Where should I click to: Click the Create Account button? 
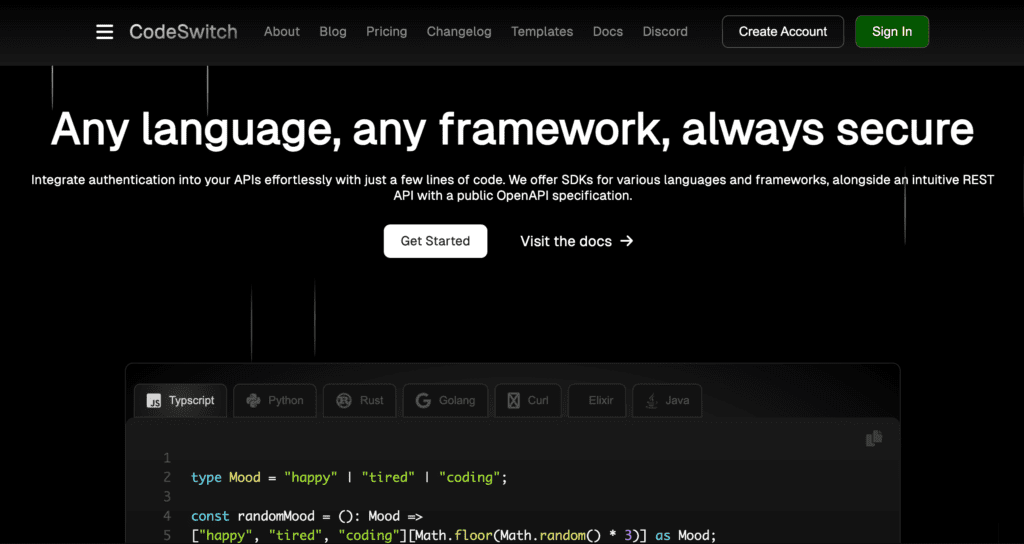click(782, 32)
